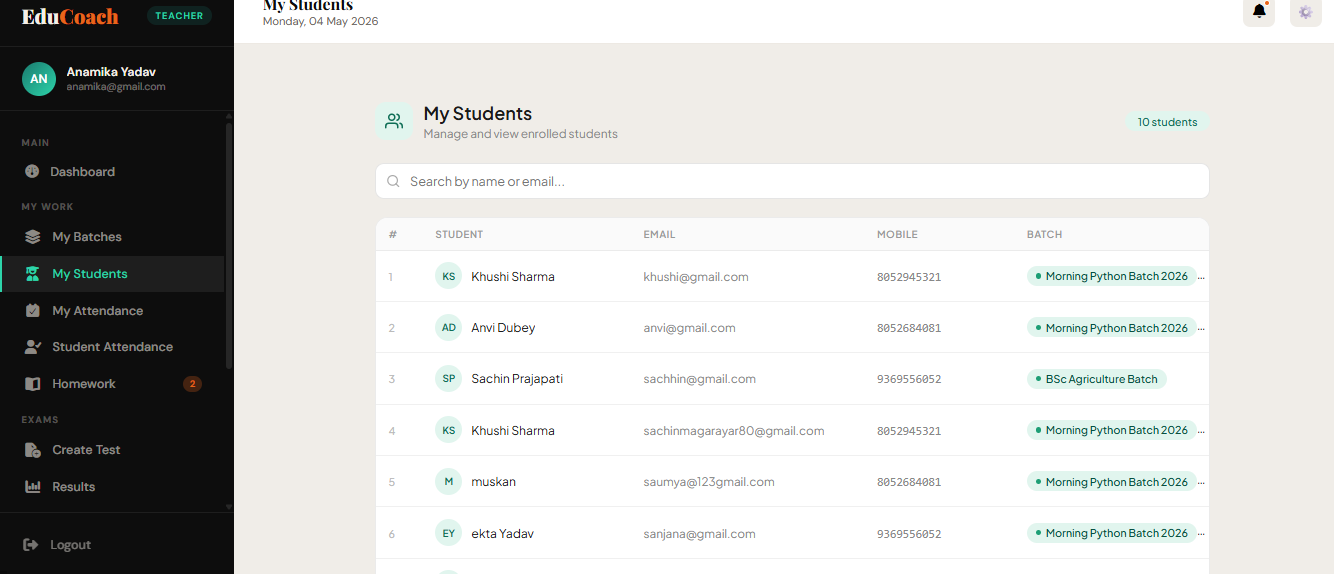Click the AN profile avatar
Viewport: 1334px width, 574px height.
(39, 79)
